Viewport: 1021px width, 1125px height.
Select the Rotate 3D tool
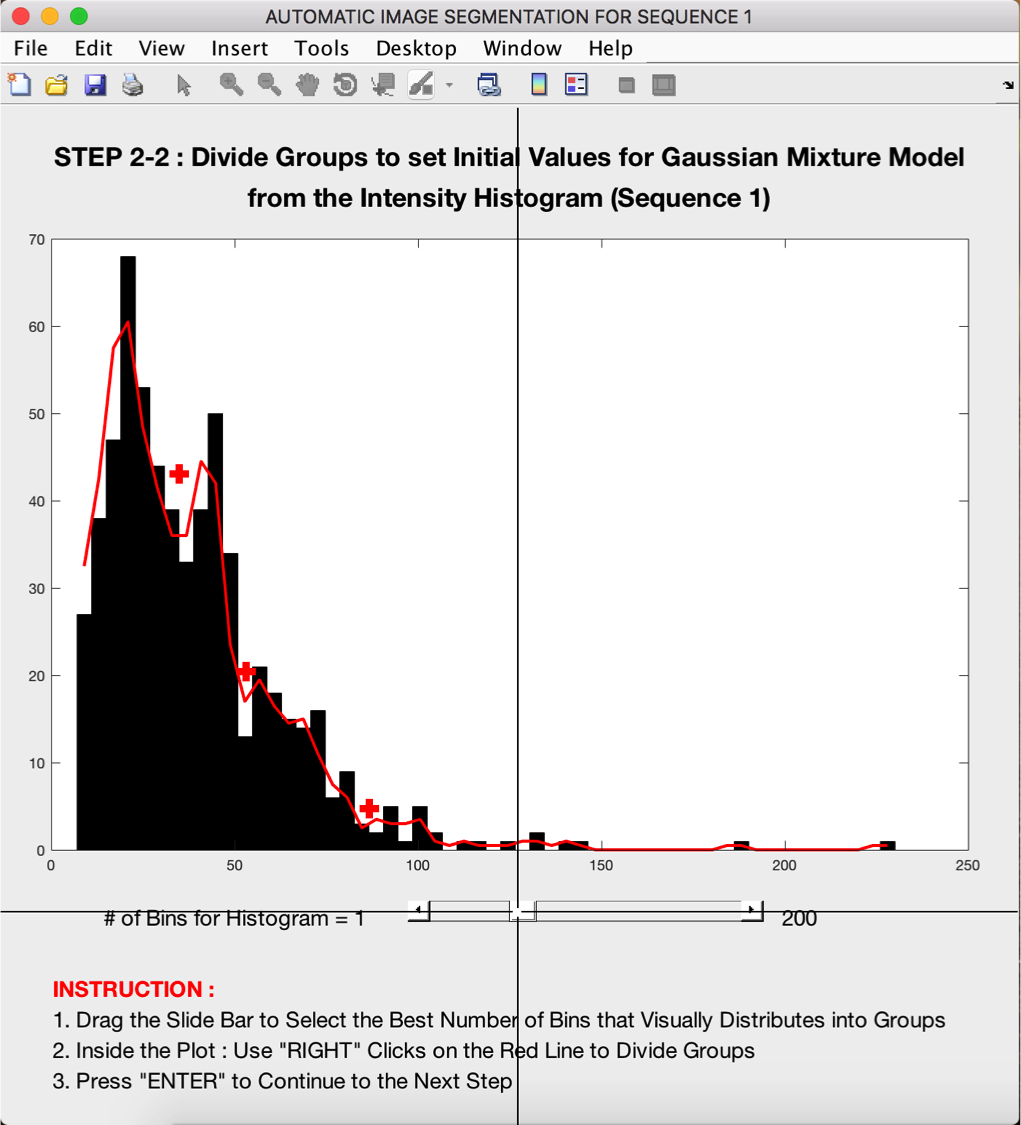(x=345, y=85)
